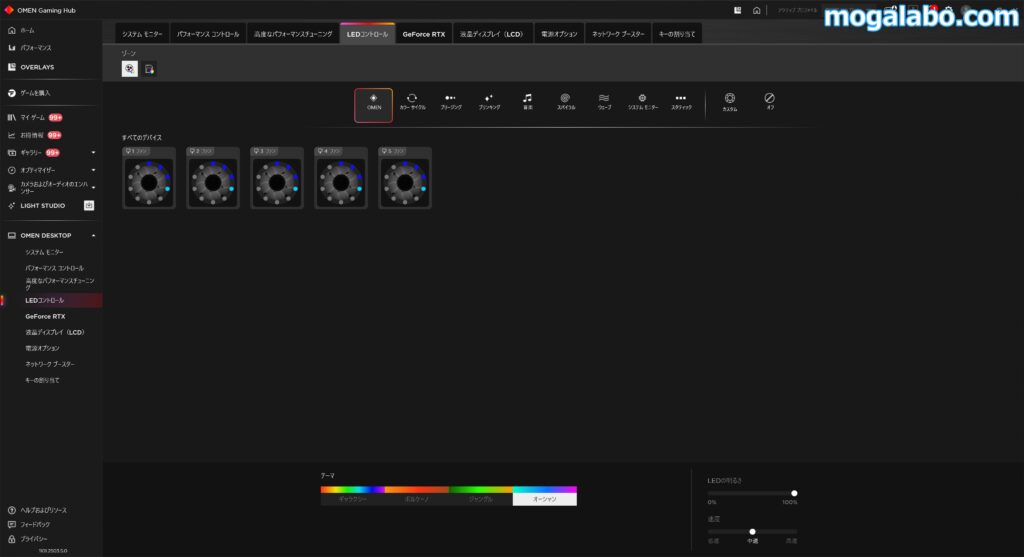Image resolution: width=1024 pixels, height=557 pixels.
Task: Select the fan zone icon under ゾーン
Action: coord(129,69)
